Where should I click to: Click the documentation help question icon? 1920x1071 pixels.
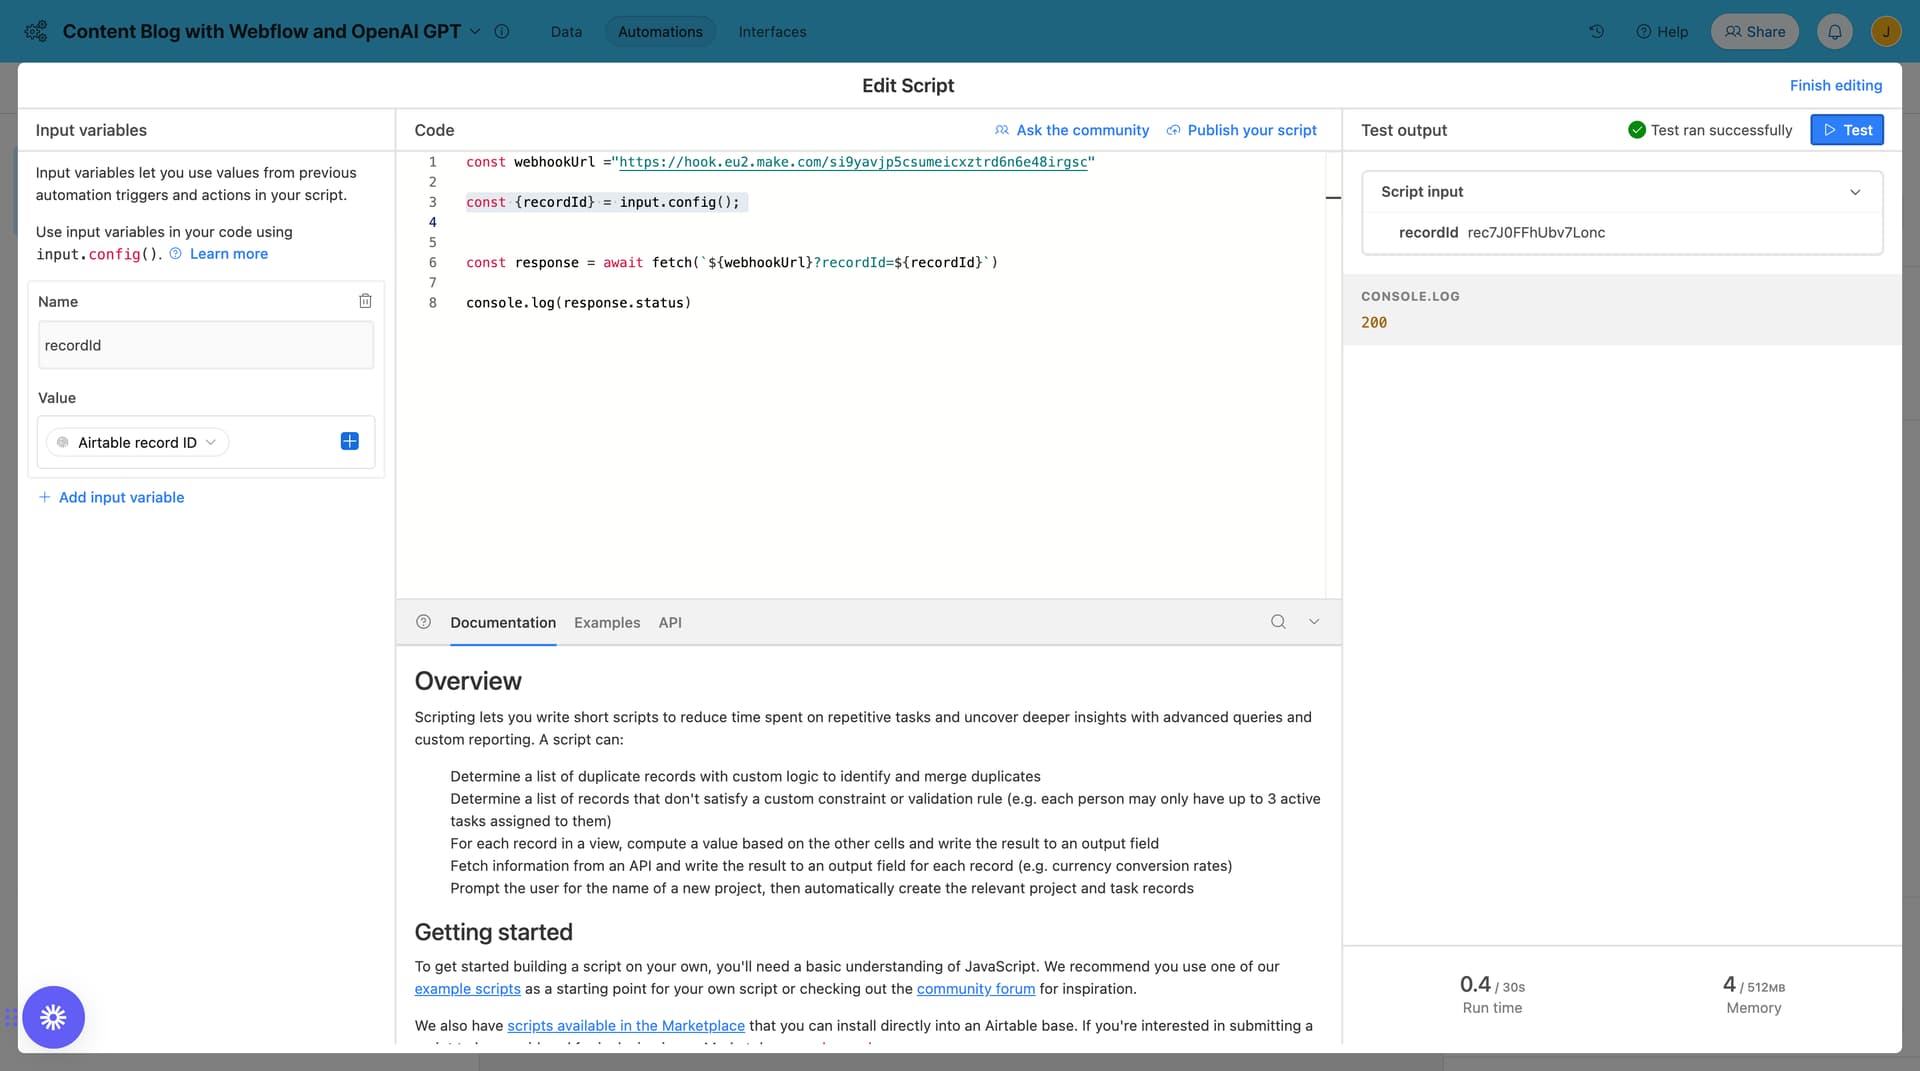point(424,622)
